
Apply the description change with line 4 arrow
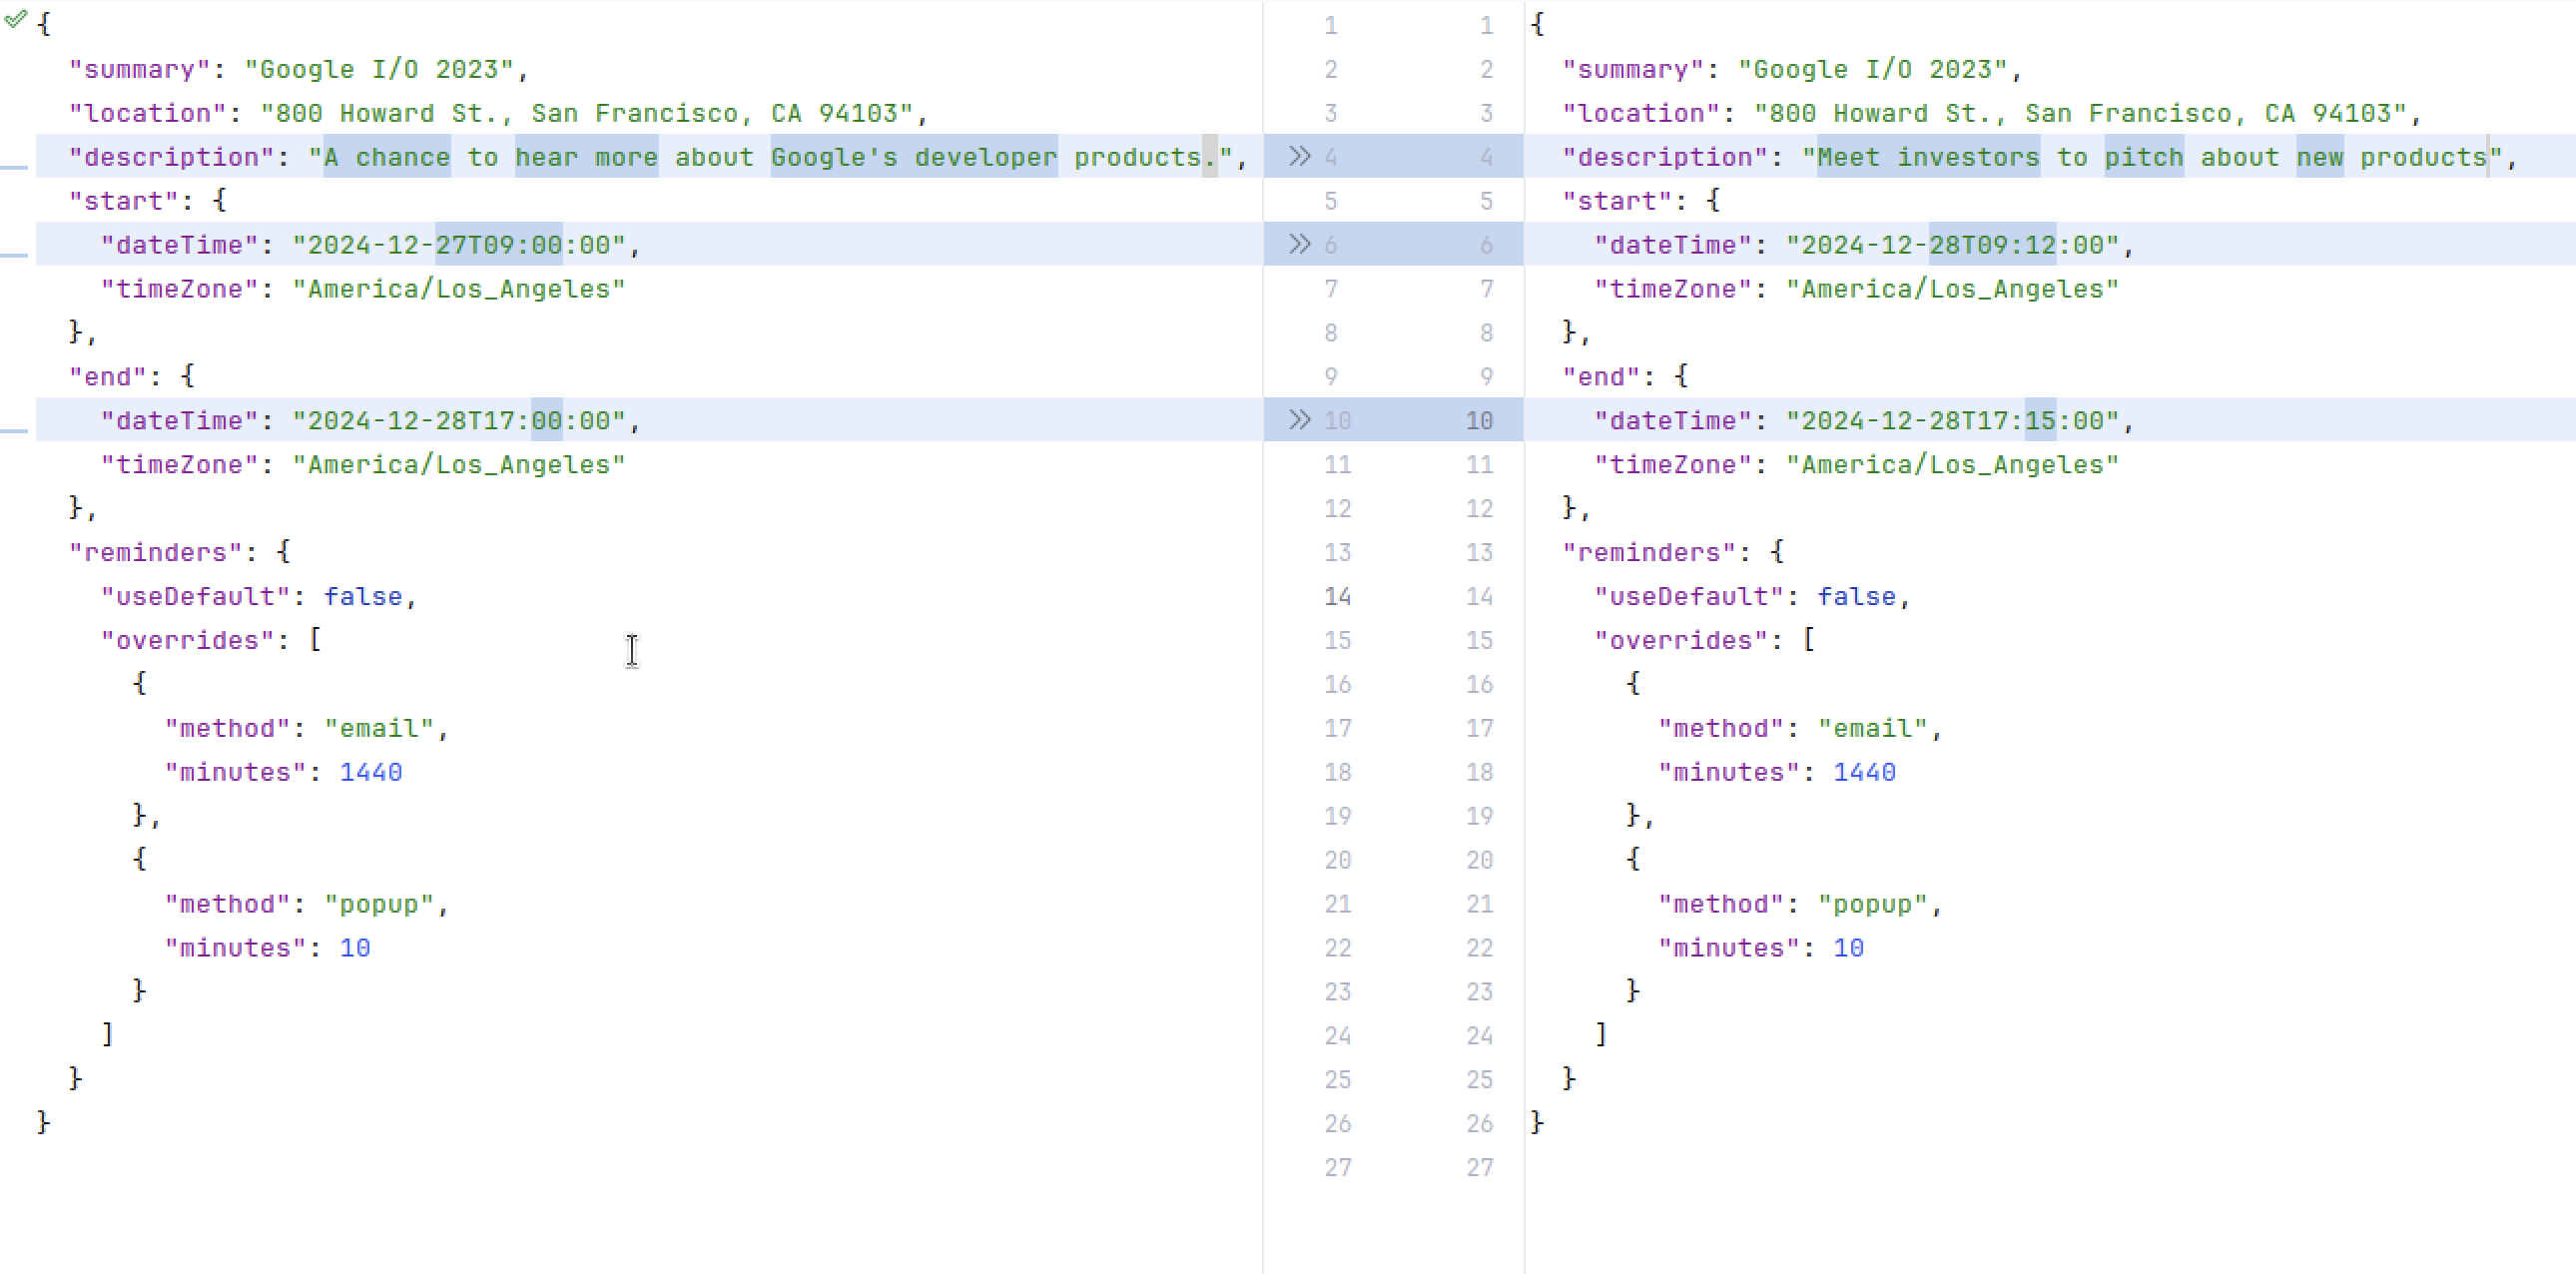[x=1299, y=156]
